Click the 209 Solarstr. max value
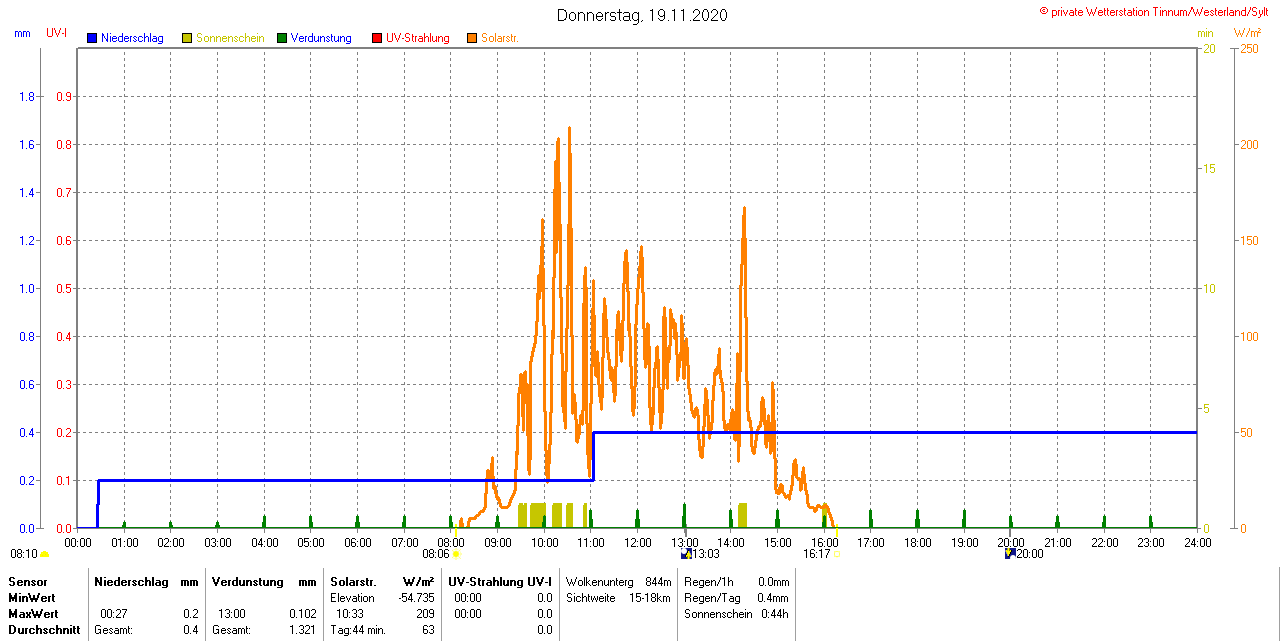This screenshot has width=1280, height=641. (x=426, y=614)
